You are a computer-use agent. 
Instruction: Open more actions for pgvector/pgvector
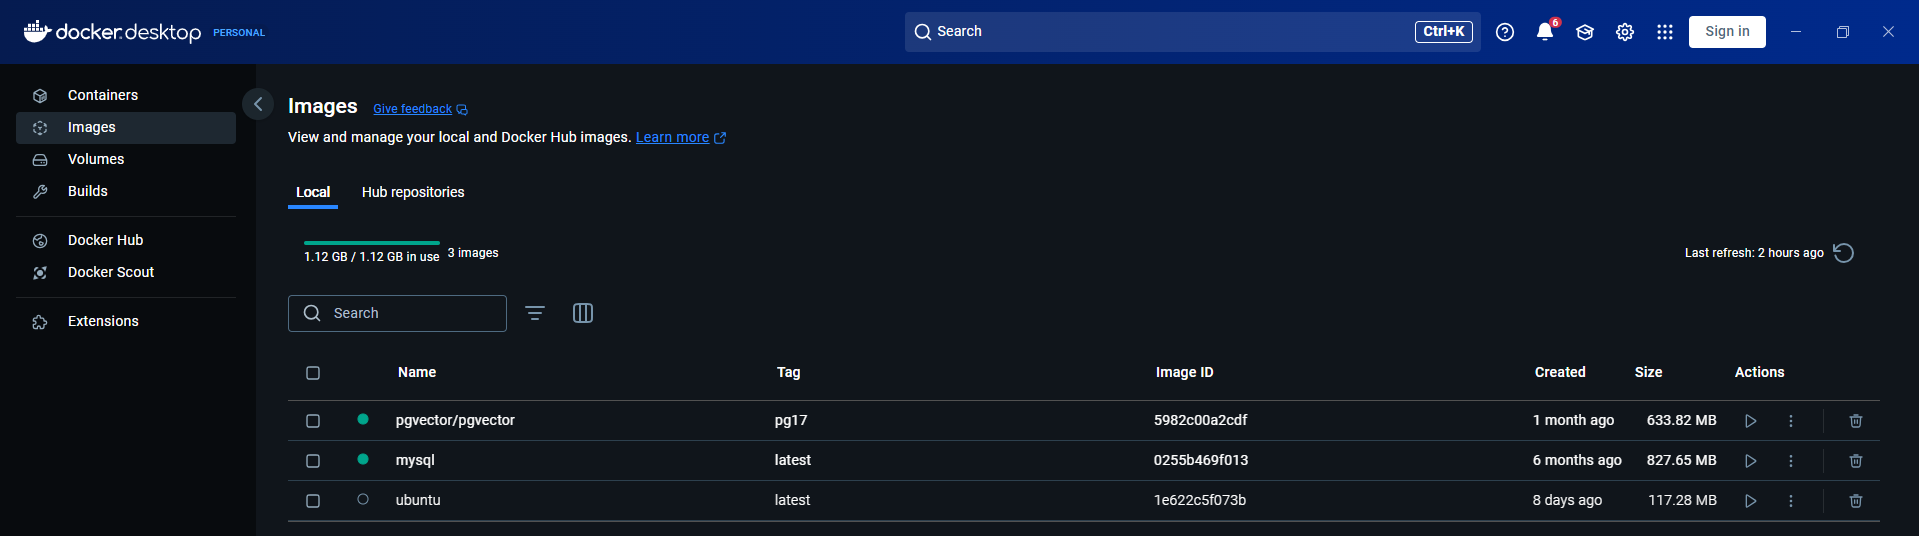(1791, 421)
